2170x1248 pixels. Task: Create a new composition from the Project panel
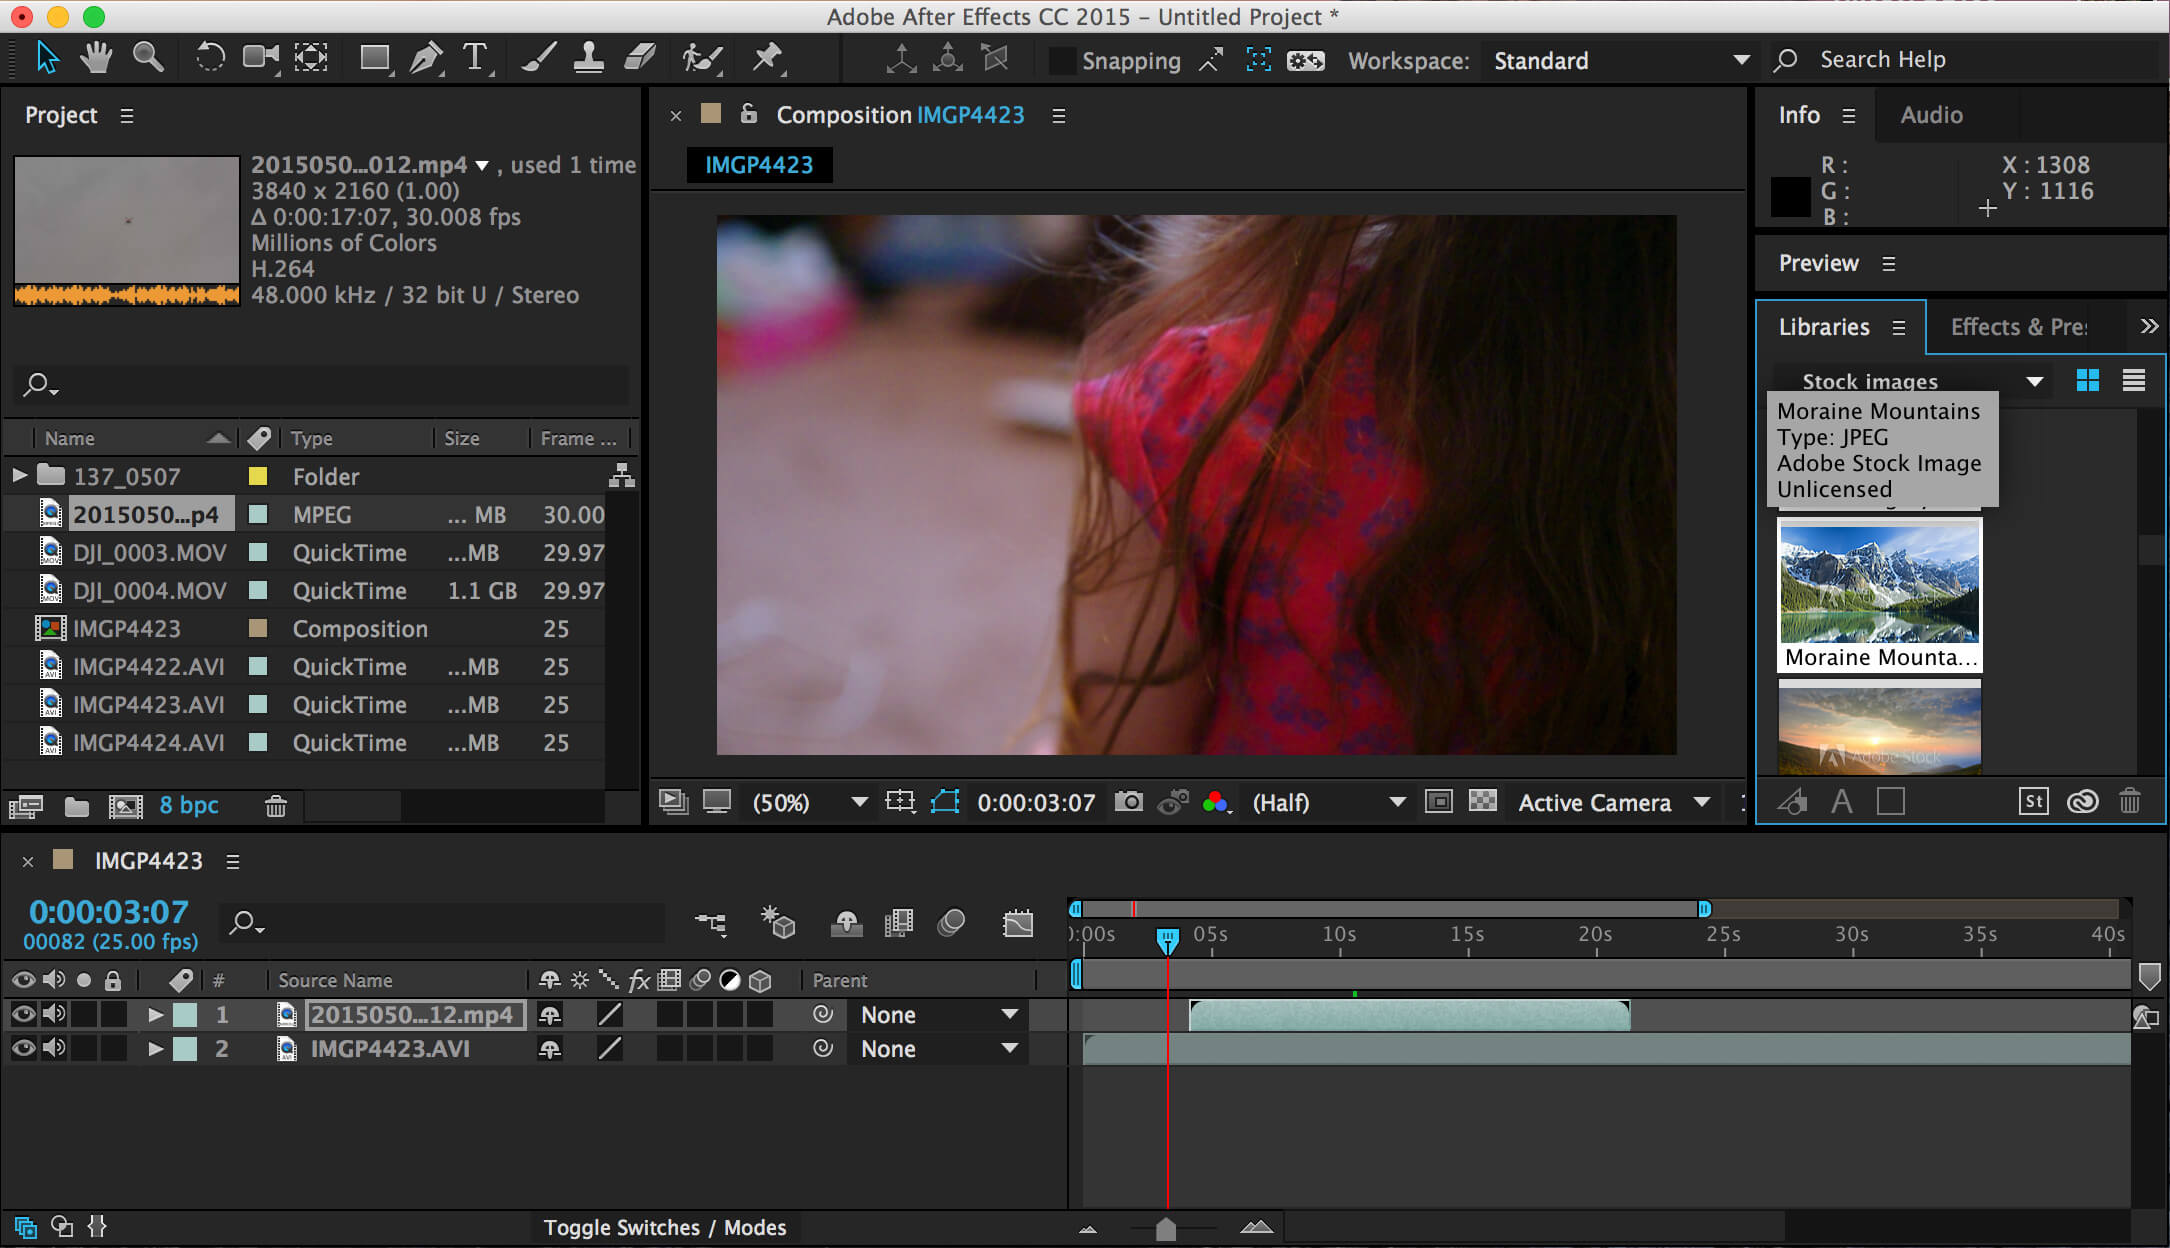click(125, 806)
